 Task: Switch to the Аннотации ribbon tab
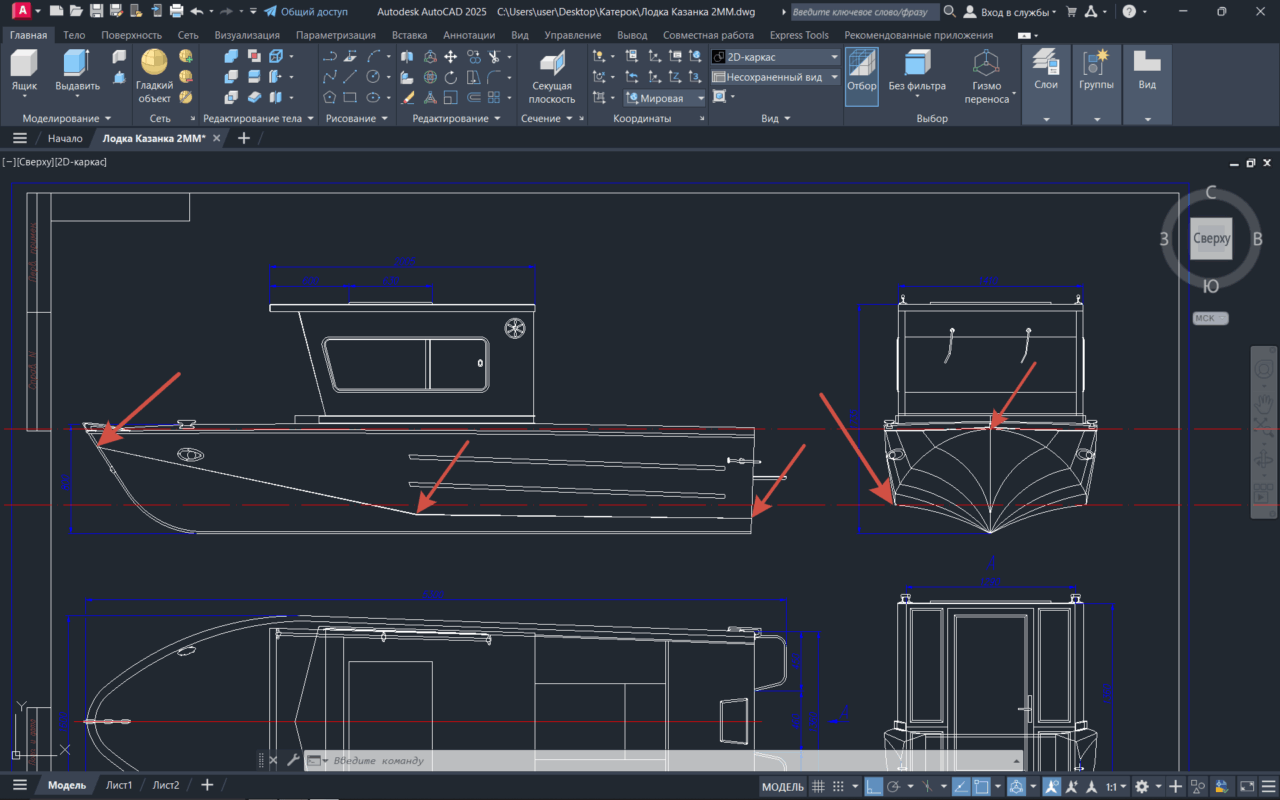click(x=469, y=35)
